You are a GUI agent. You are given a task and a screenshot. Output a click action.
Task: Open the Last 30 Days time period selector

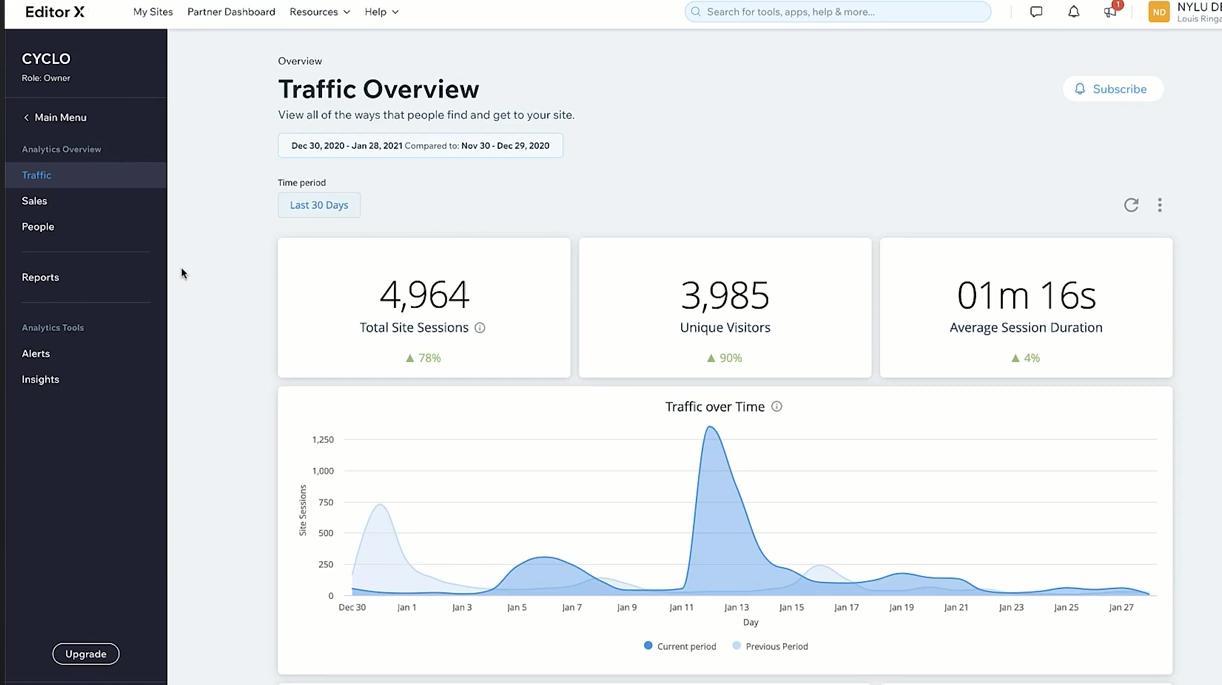319,205
